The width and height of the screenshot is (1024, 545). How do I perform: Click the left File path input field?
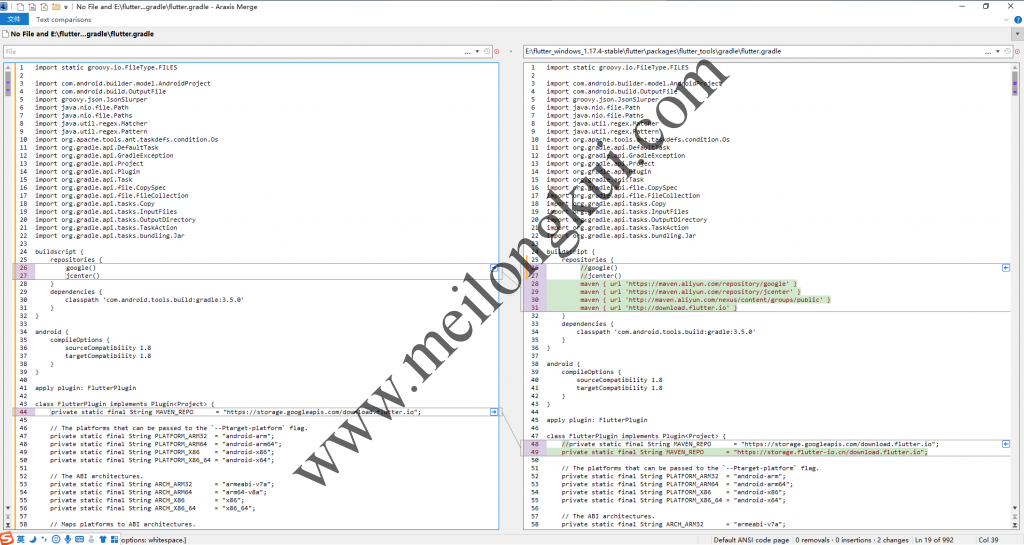pos(230,51)
